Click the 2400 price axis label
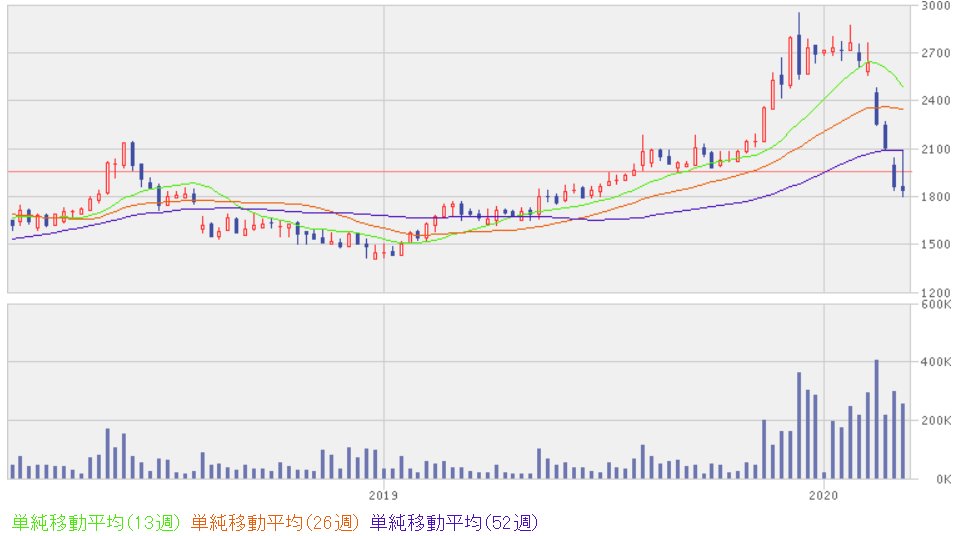Image resolution: width=962 pixels, height=536 pixels. tap(936, 101)
